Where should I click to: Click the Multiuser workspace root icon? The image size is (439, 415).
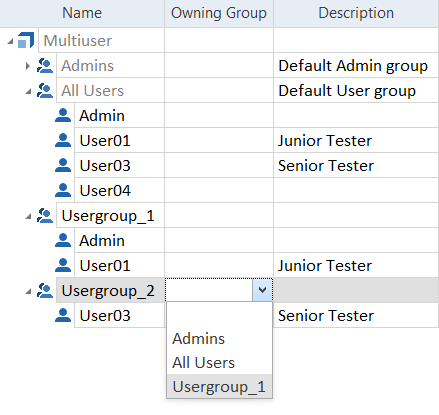click(26, 40)
